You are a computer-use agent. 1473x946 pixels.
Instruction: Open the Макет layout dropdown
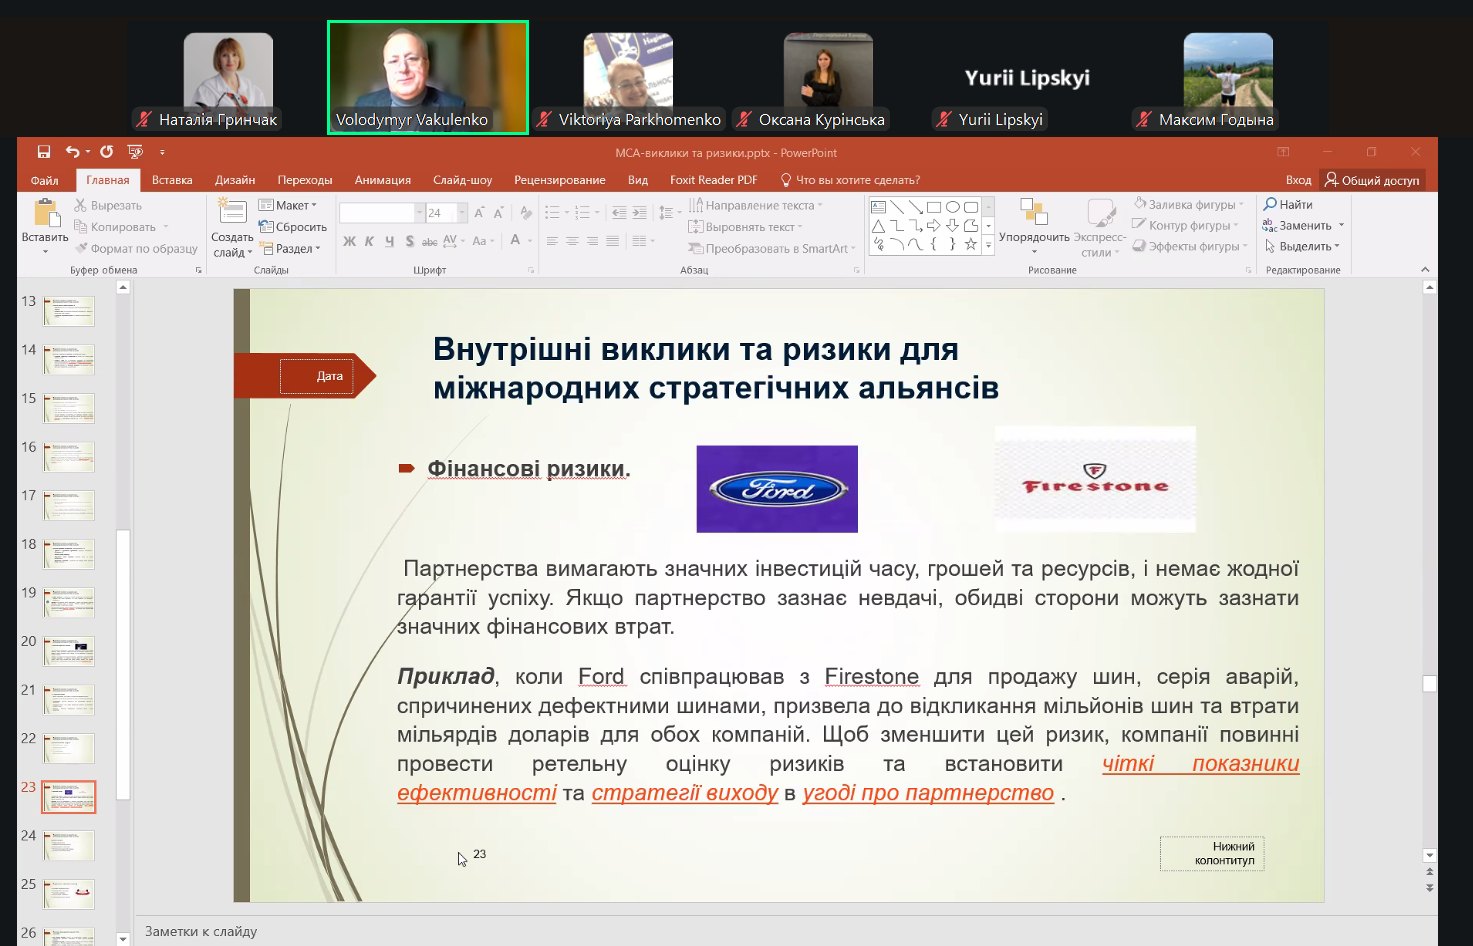[288, 205]
